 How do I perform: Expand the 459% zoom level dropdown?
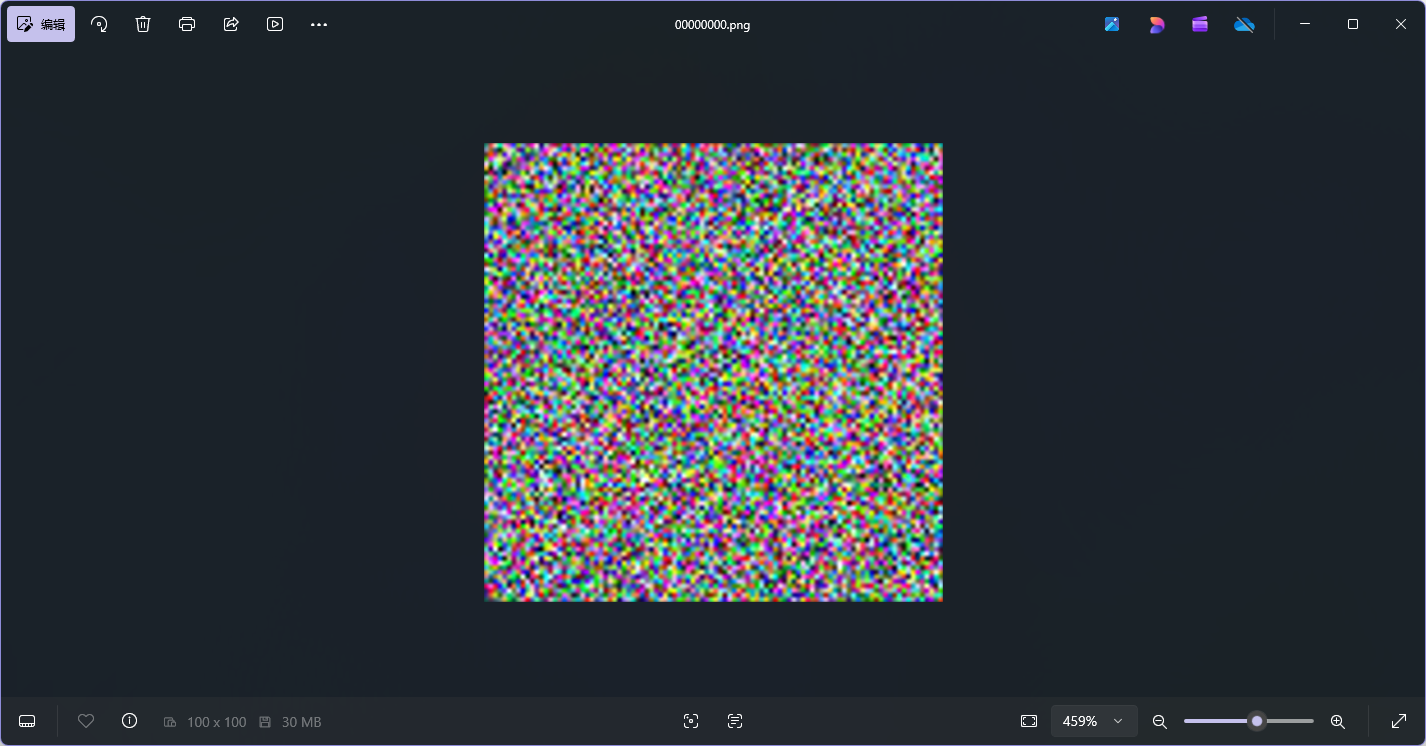click(1118, 721)
